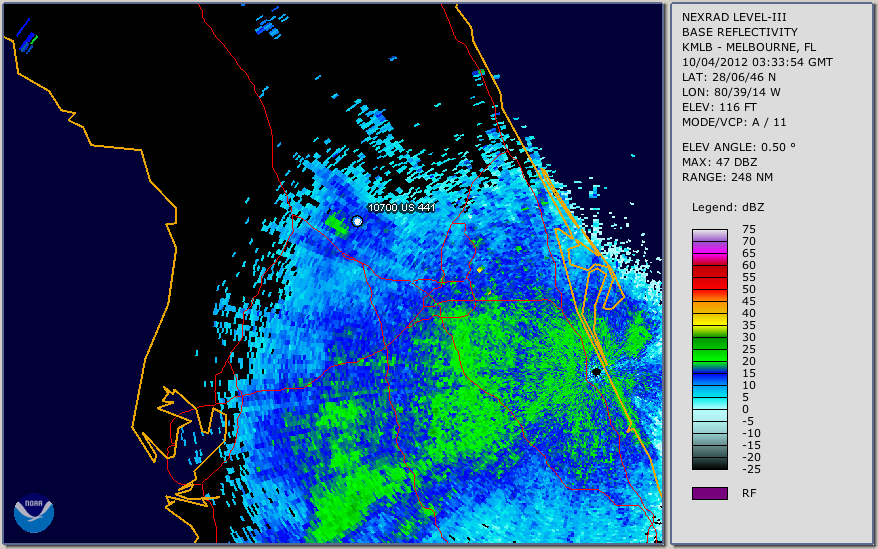Image resolution: width=878 pixels, height=549 pixels.
Task: Click the KMLB - MELBOURNE, FL text
Action: coord(749,47)
